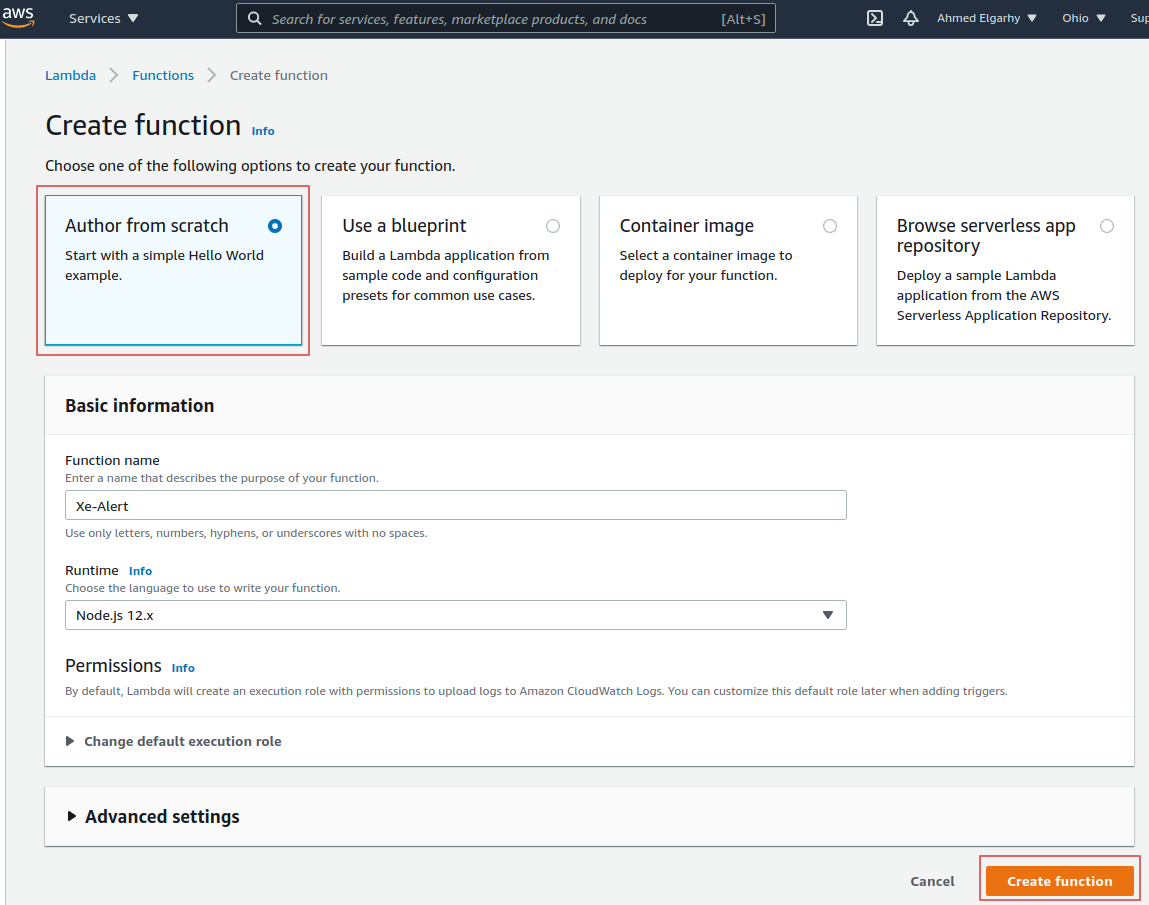1149x905 pixels.
Task: Click the Browse serverless app repository title
Action: point(986,235)
